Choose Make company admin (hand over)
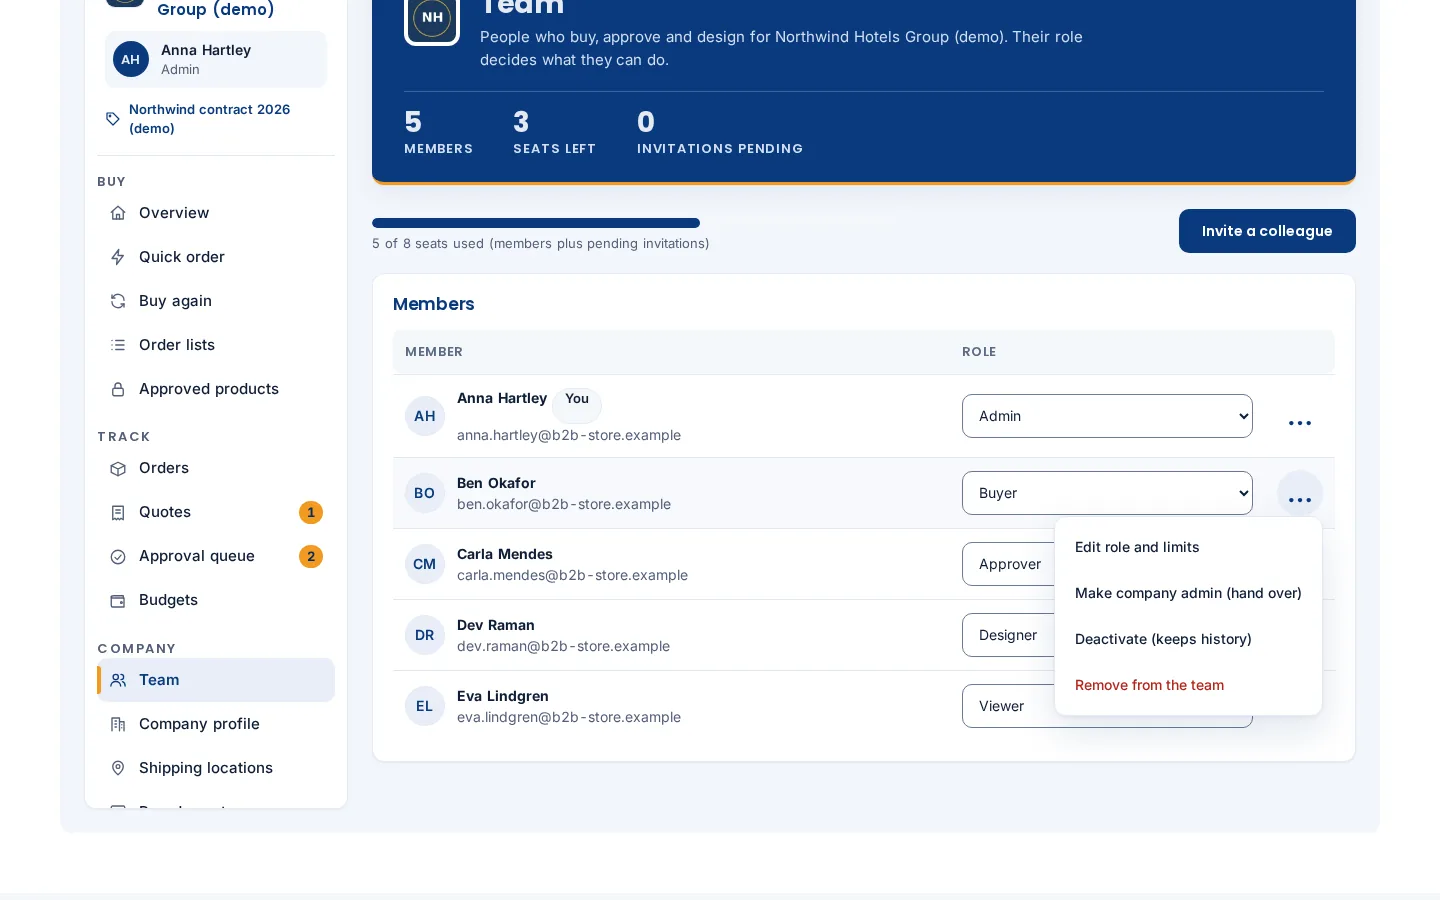1440x900 pixels. [1188, 593]
